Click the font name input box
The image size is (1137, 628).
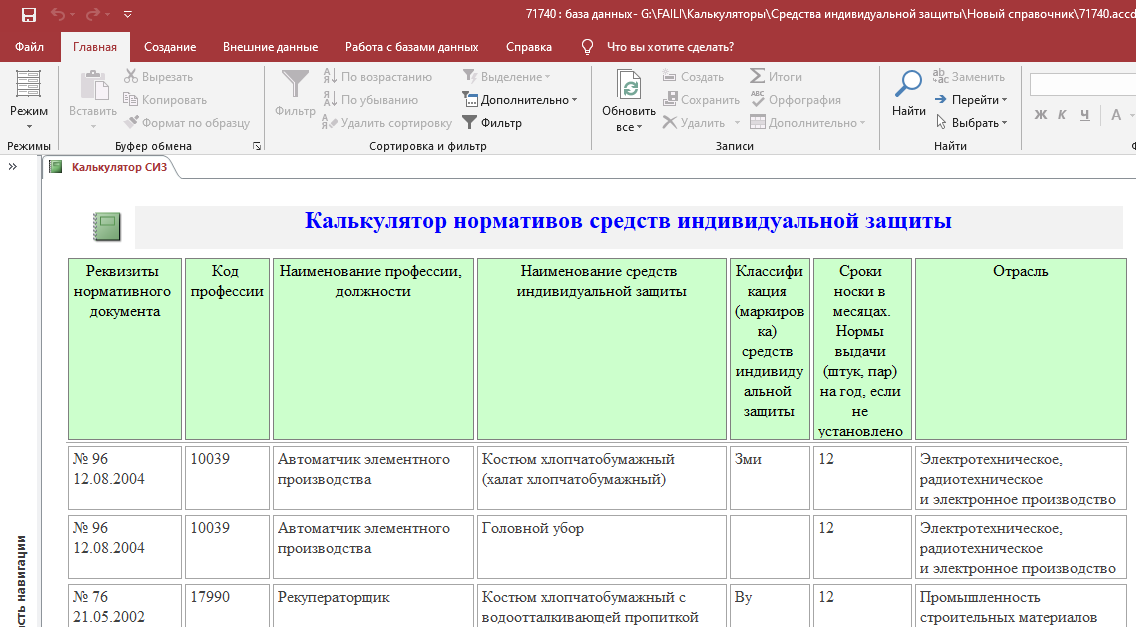click(x=1083, y=84)
